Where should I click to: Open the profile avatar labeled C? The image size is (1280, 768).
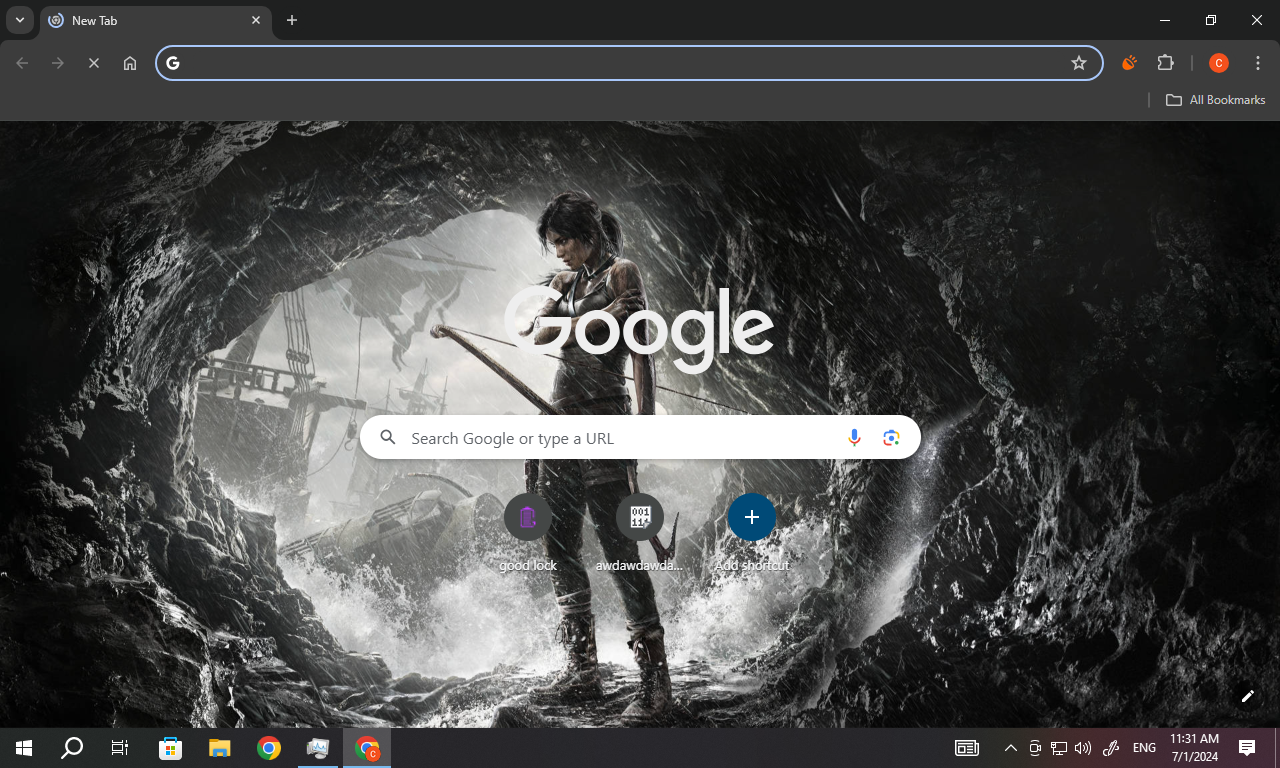[x=1218, y=63]
